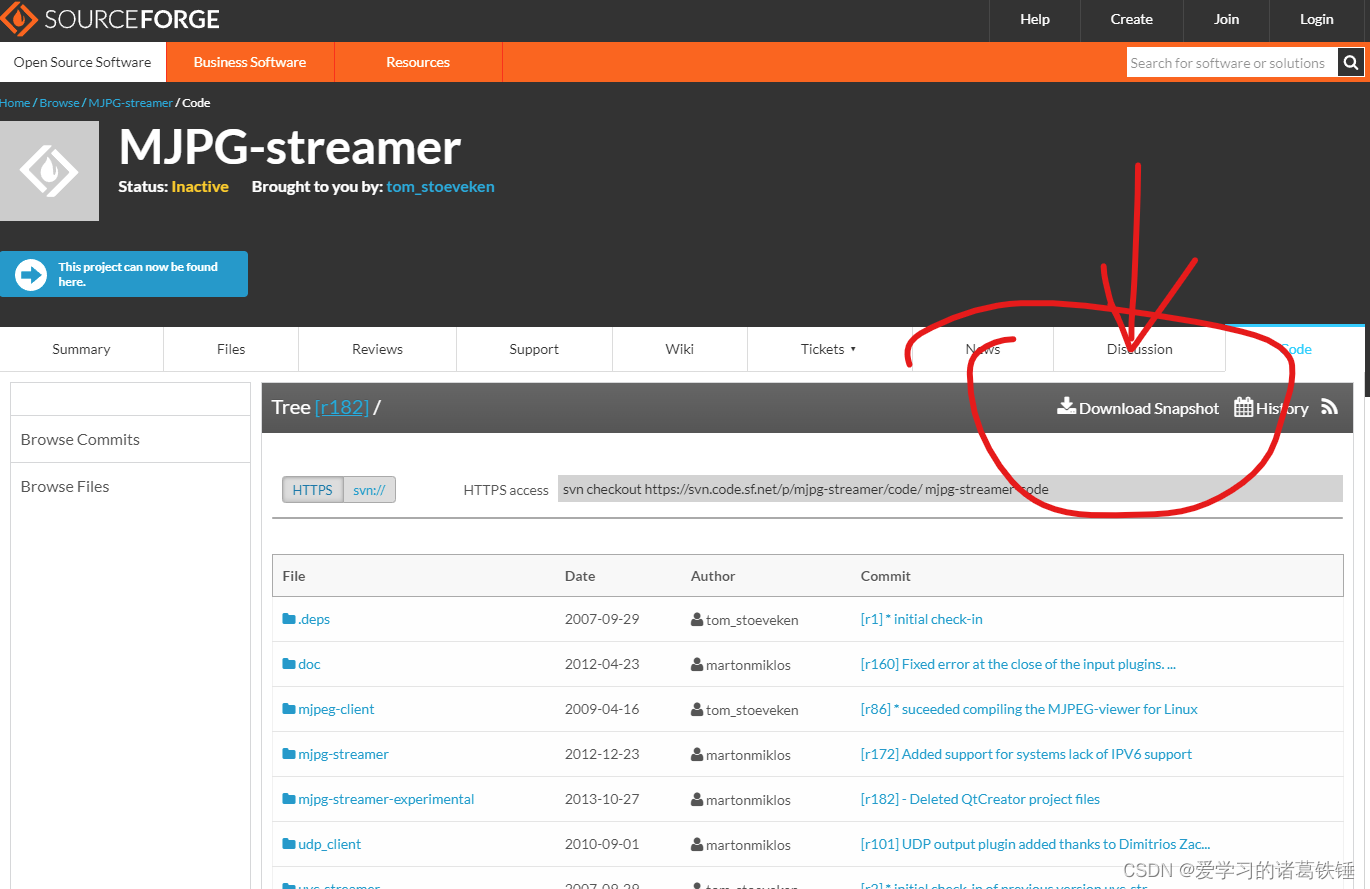
Task: Open the [r101] UDP output plugin commit
Action: [x=1035, y=844]
